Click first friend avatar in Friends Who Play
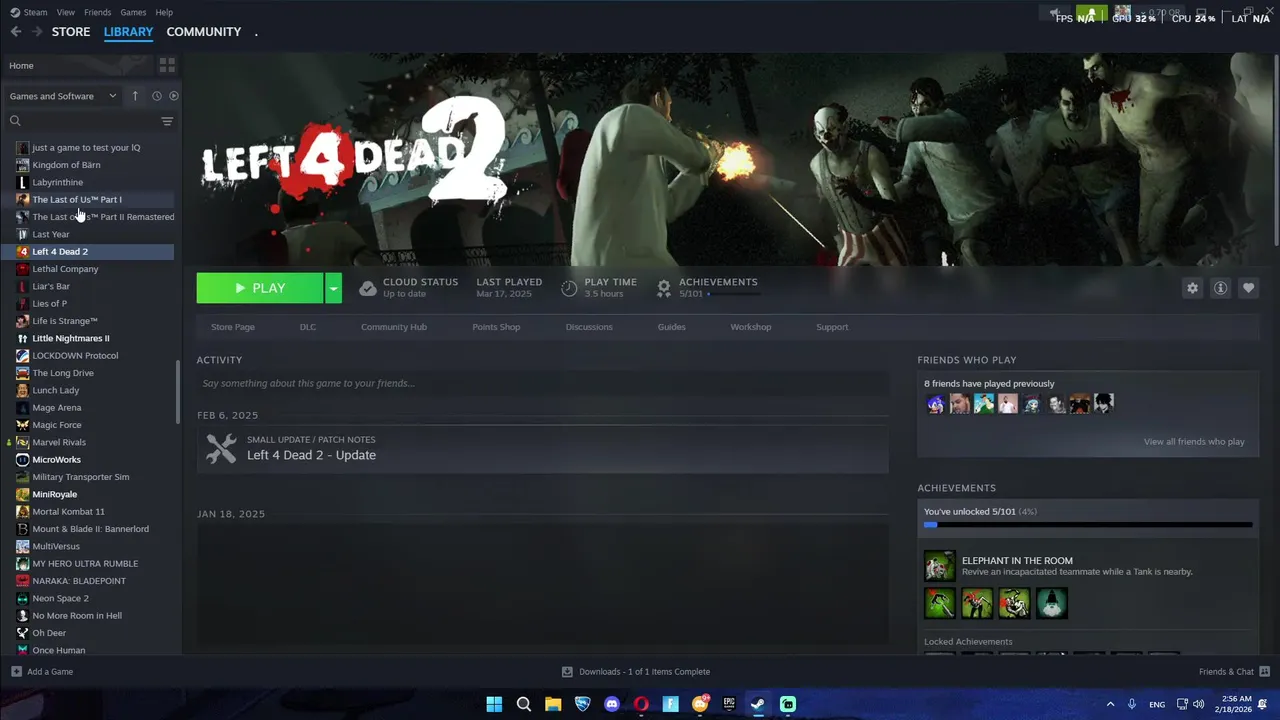 (x=935, y=404)
